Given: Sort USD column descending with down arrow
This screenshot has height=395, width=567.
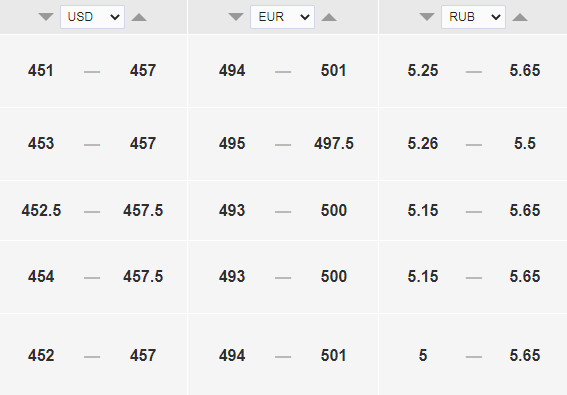Looking at the screenshot, I should [46, 17].
